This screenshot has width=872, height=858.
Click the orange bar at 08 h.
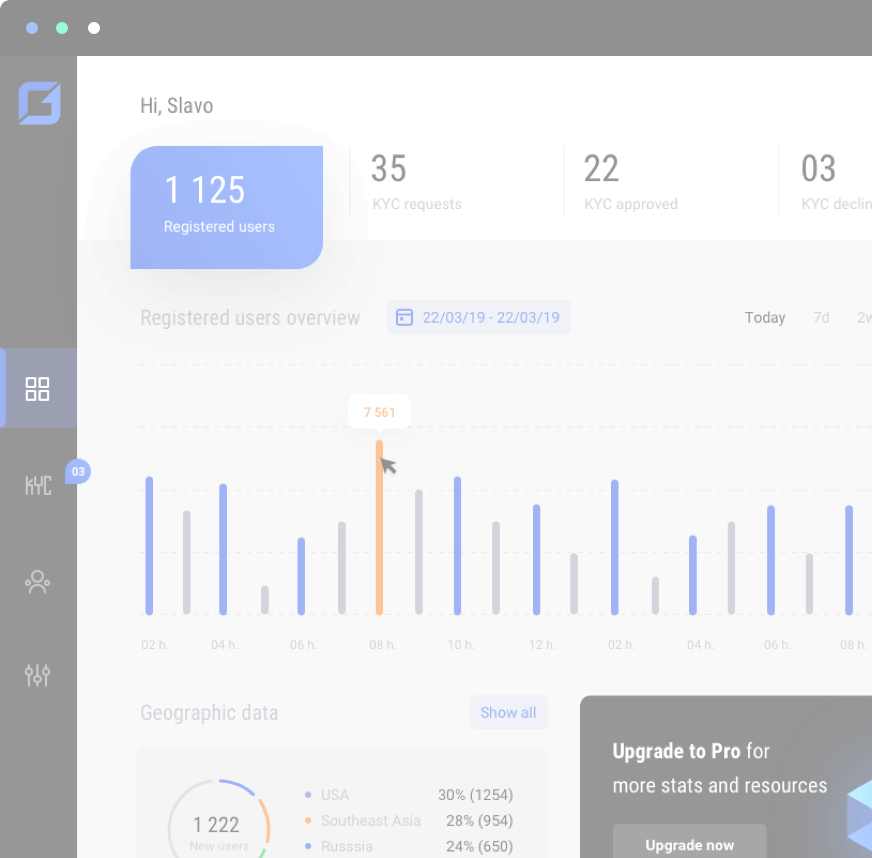coord(379,528)
